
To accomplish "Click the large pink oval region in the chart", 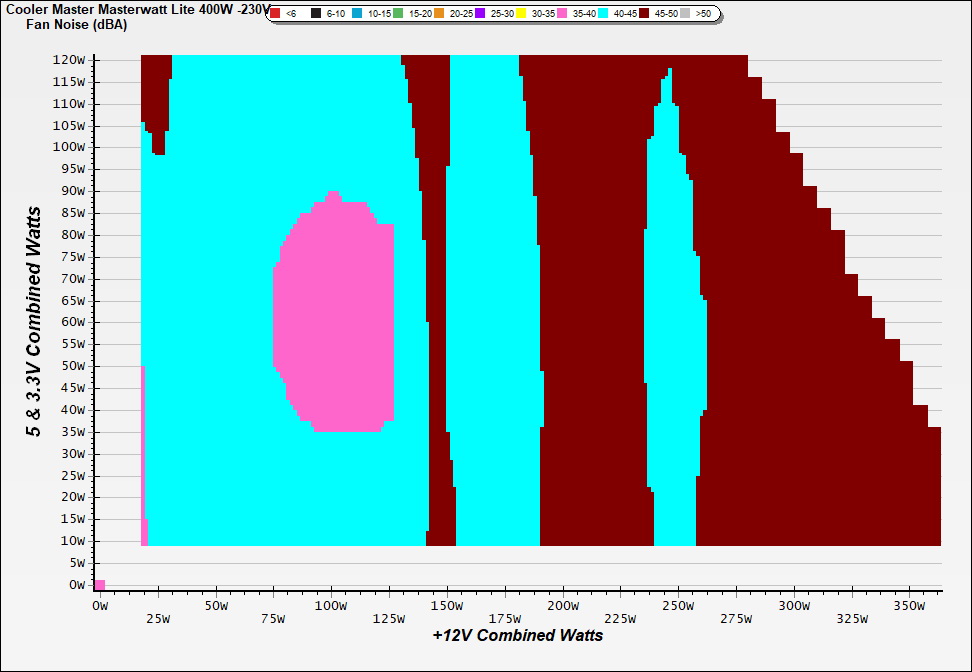I will click(x=332, y=312).
